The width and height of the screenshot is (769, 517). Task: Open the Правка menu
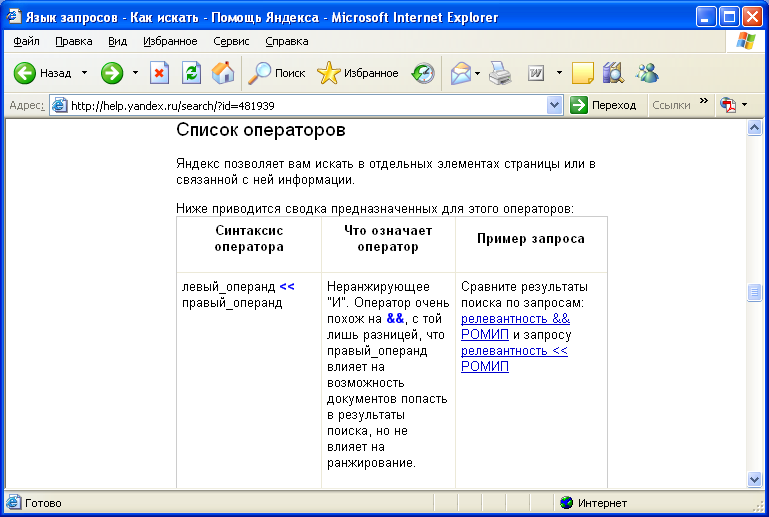tap(74, 41)
